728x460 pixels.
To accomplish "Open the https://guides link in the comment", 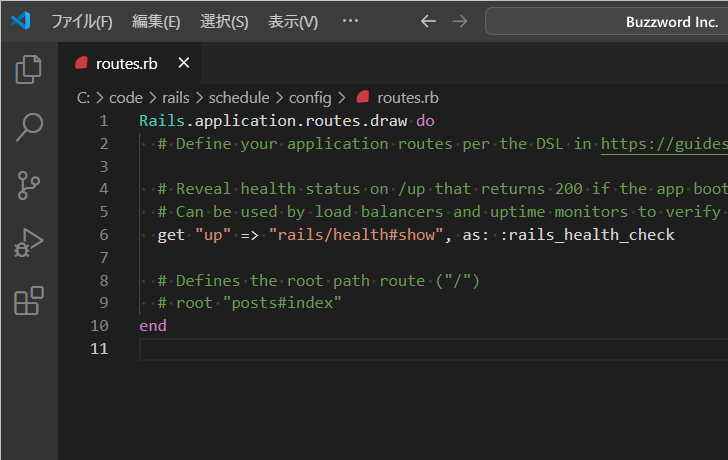I will click(664, 144).
